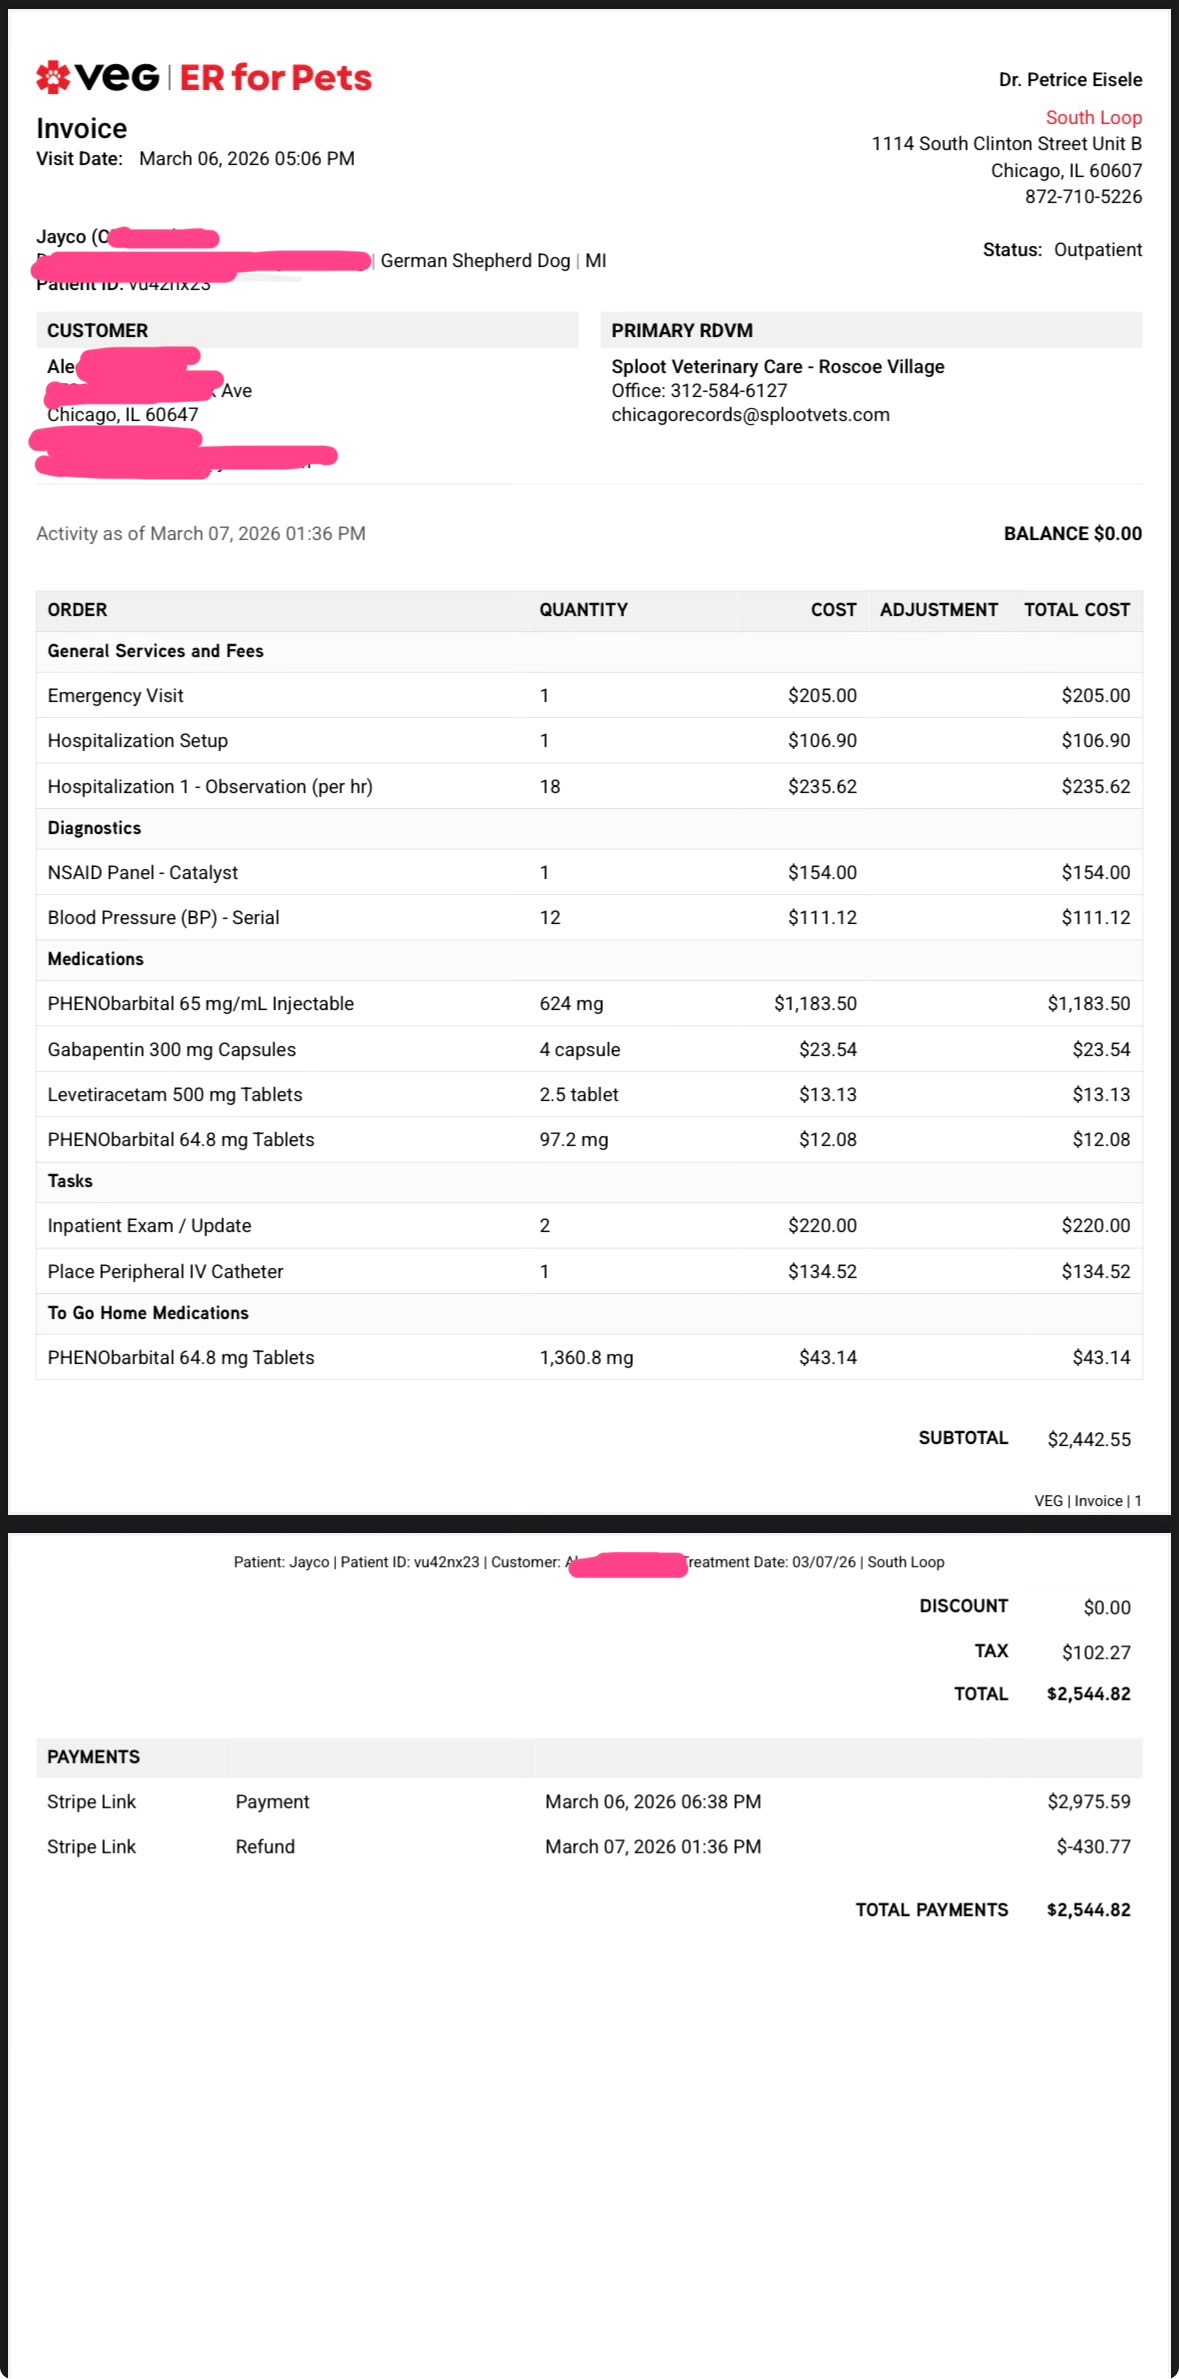The width and height of the screenshot is (1179, 2379).
Task: Click the Place Peripheral IV Catheter item
Action: click(x=165, y=1272)
